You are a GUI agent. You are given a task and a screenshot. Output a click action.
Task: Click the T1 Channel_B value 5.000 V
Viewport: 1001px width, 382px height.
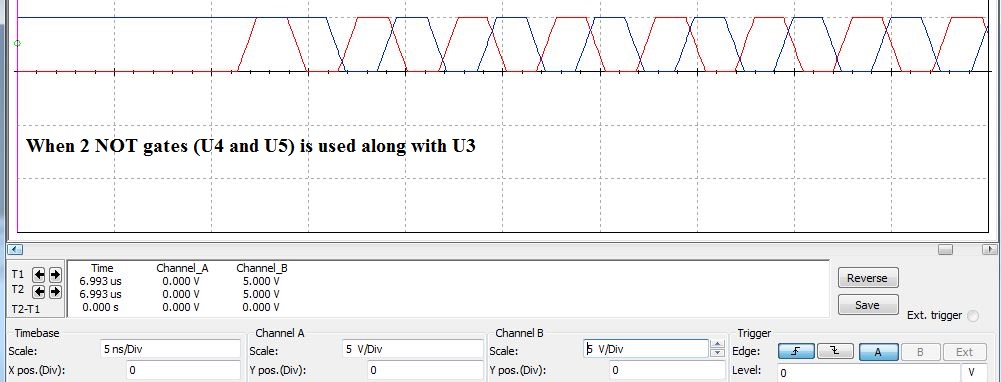261,281
